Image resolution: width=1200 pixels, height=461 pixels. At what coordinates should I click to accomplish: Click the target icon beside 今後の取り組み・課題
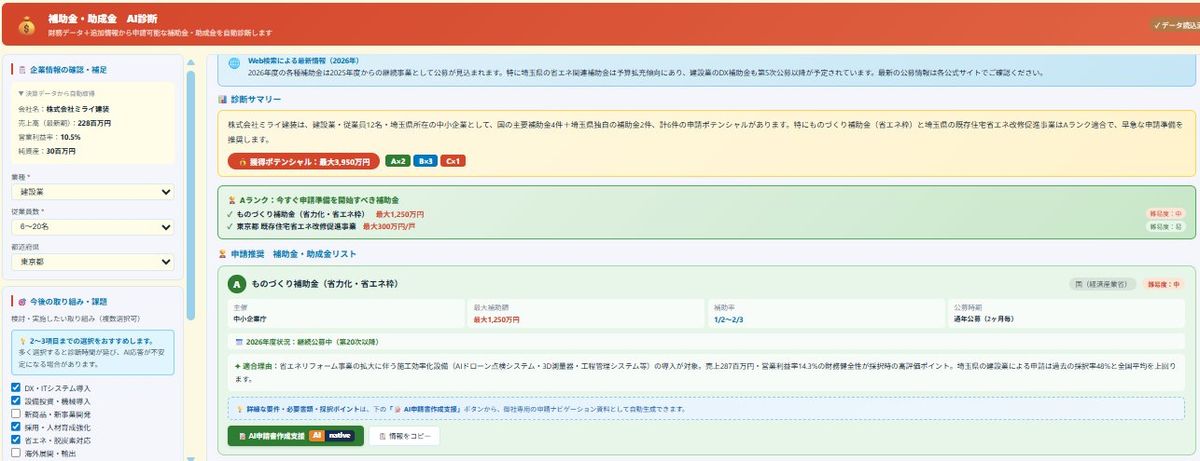(23, 300)
